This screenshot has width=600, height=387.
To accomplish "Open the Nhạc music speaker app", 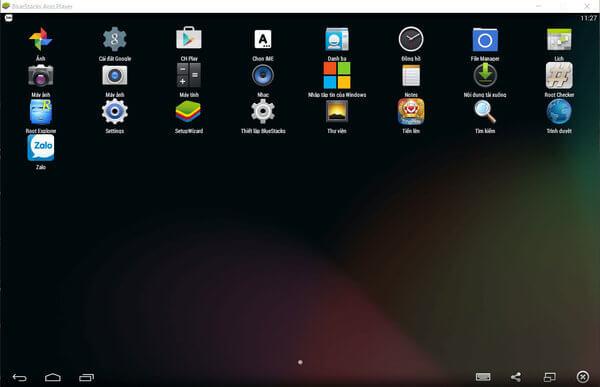I will pos(263,75).
